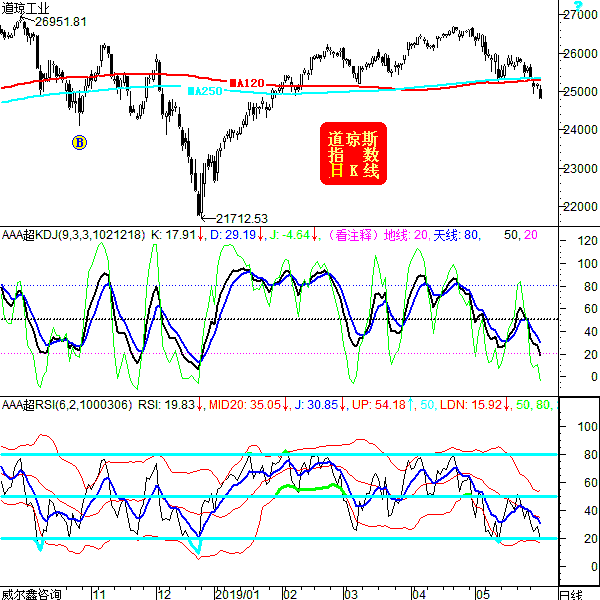This screenshot has width=600, height=600.
Task: Click the 日线 period label
Action: tap(571, 594)
